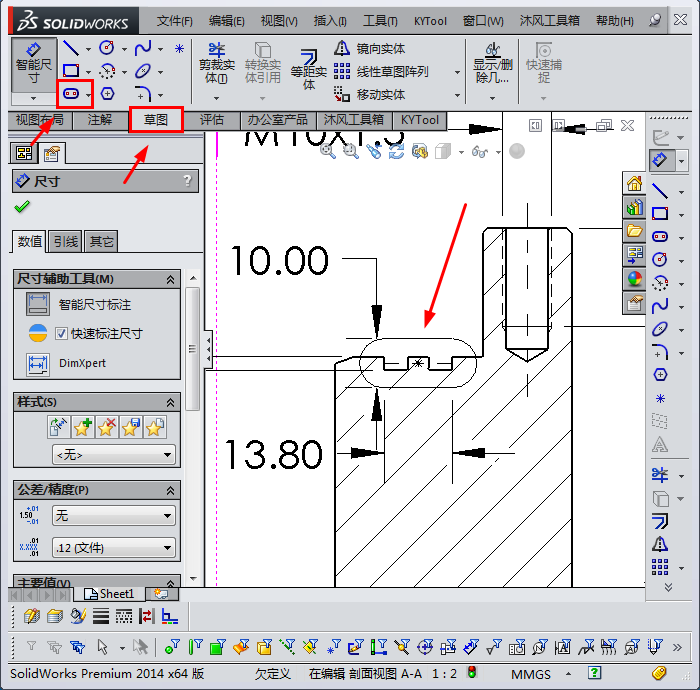The height and width of the screenshot is (690, 700).
Task: Select the 剪裁实体 trim entities tool
Action: (216, 63)
